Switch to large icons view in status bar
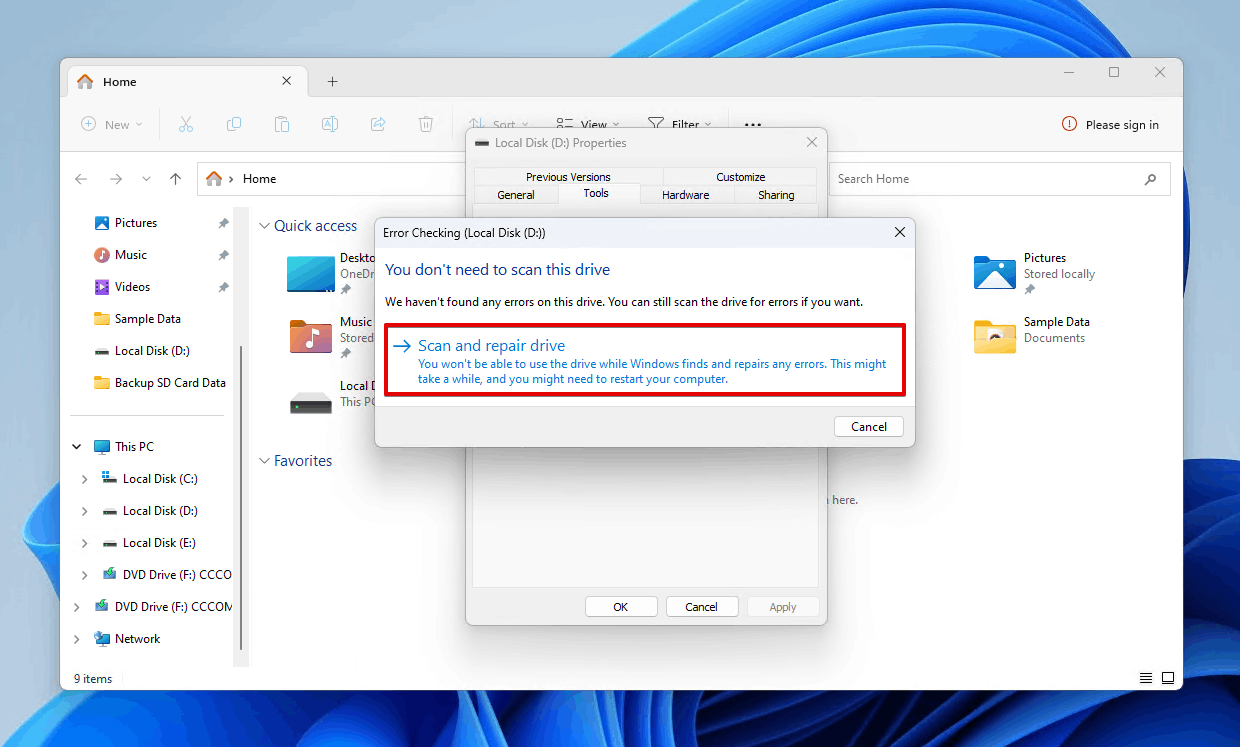The image size is (1240, 747). tap(1168, 678)
